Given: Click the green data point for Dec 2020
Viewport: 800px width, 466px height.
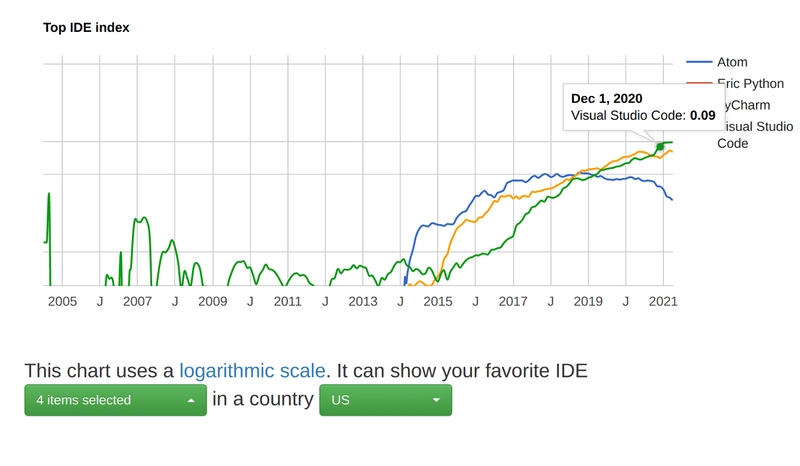Looking at the screenshot, I should click(x=660, y=146).
